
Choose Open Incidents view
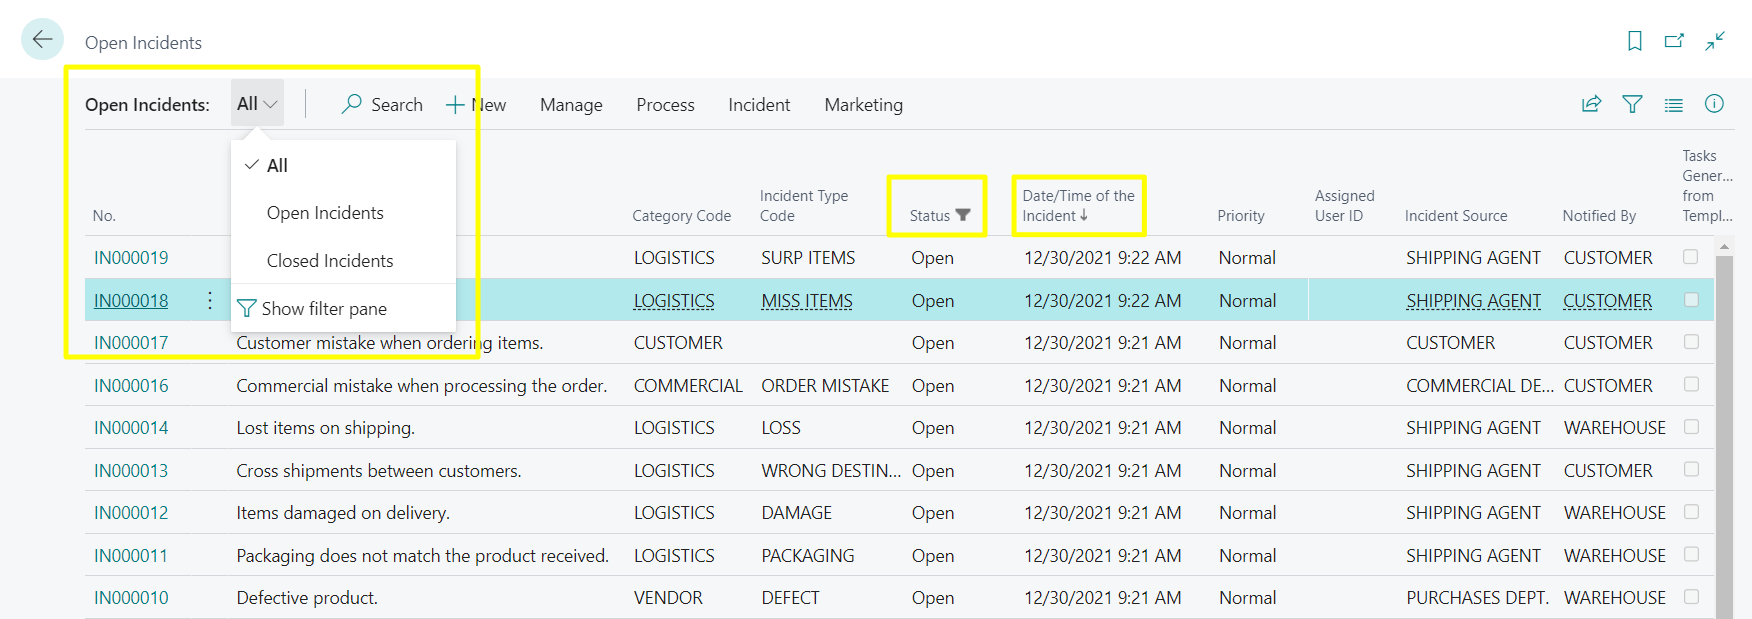point(343,213)
